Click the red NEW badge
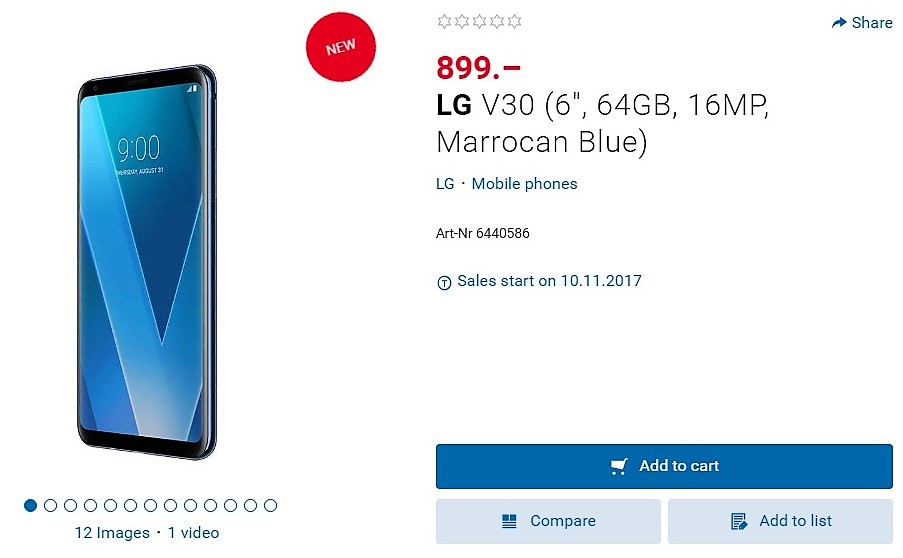 [x=340, y=47]
